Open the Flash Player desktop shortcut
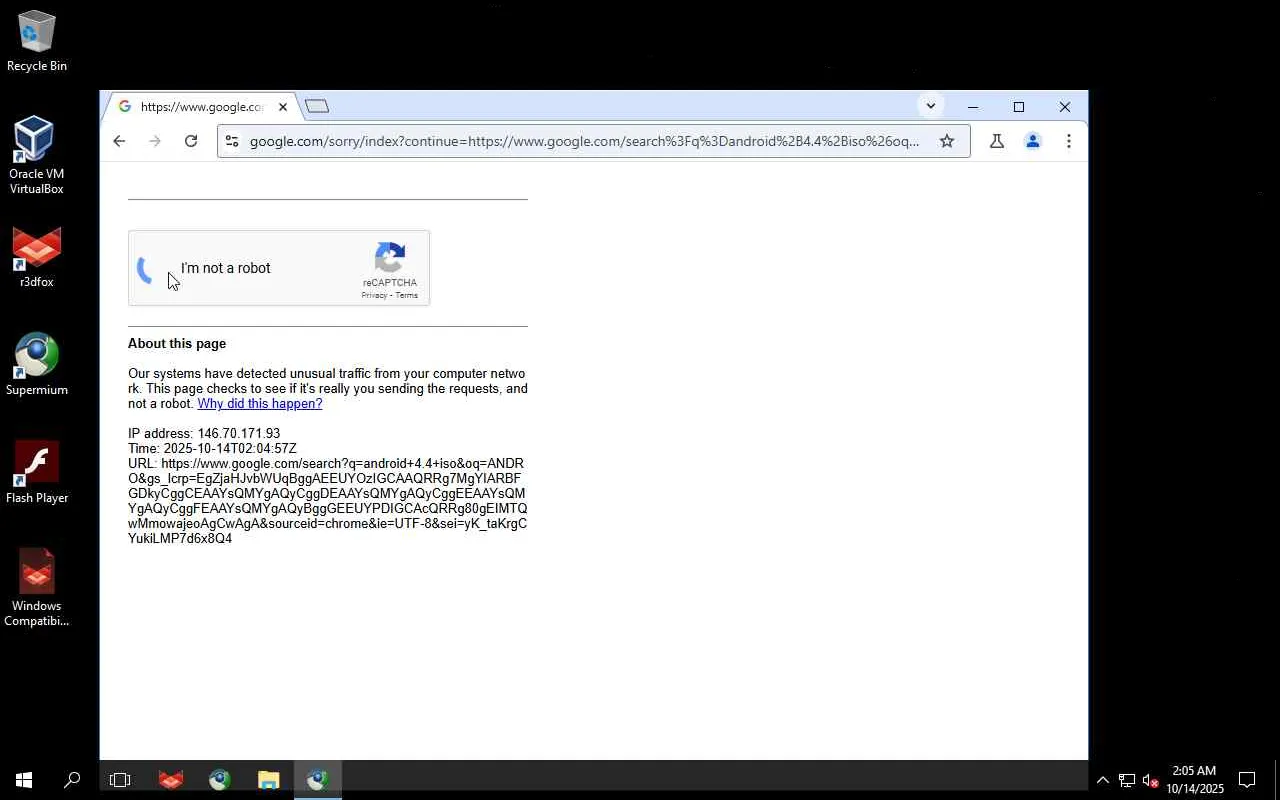 coord(37,473)
